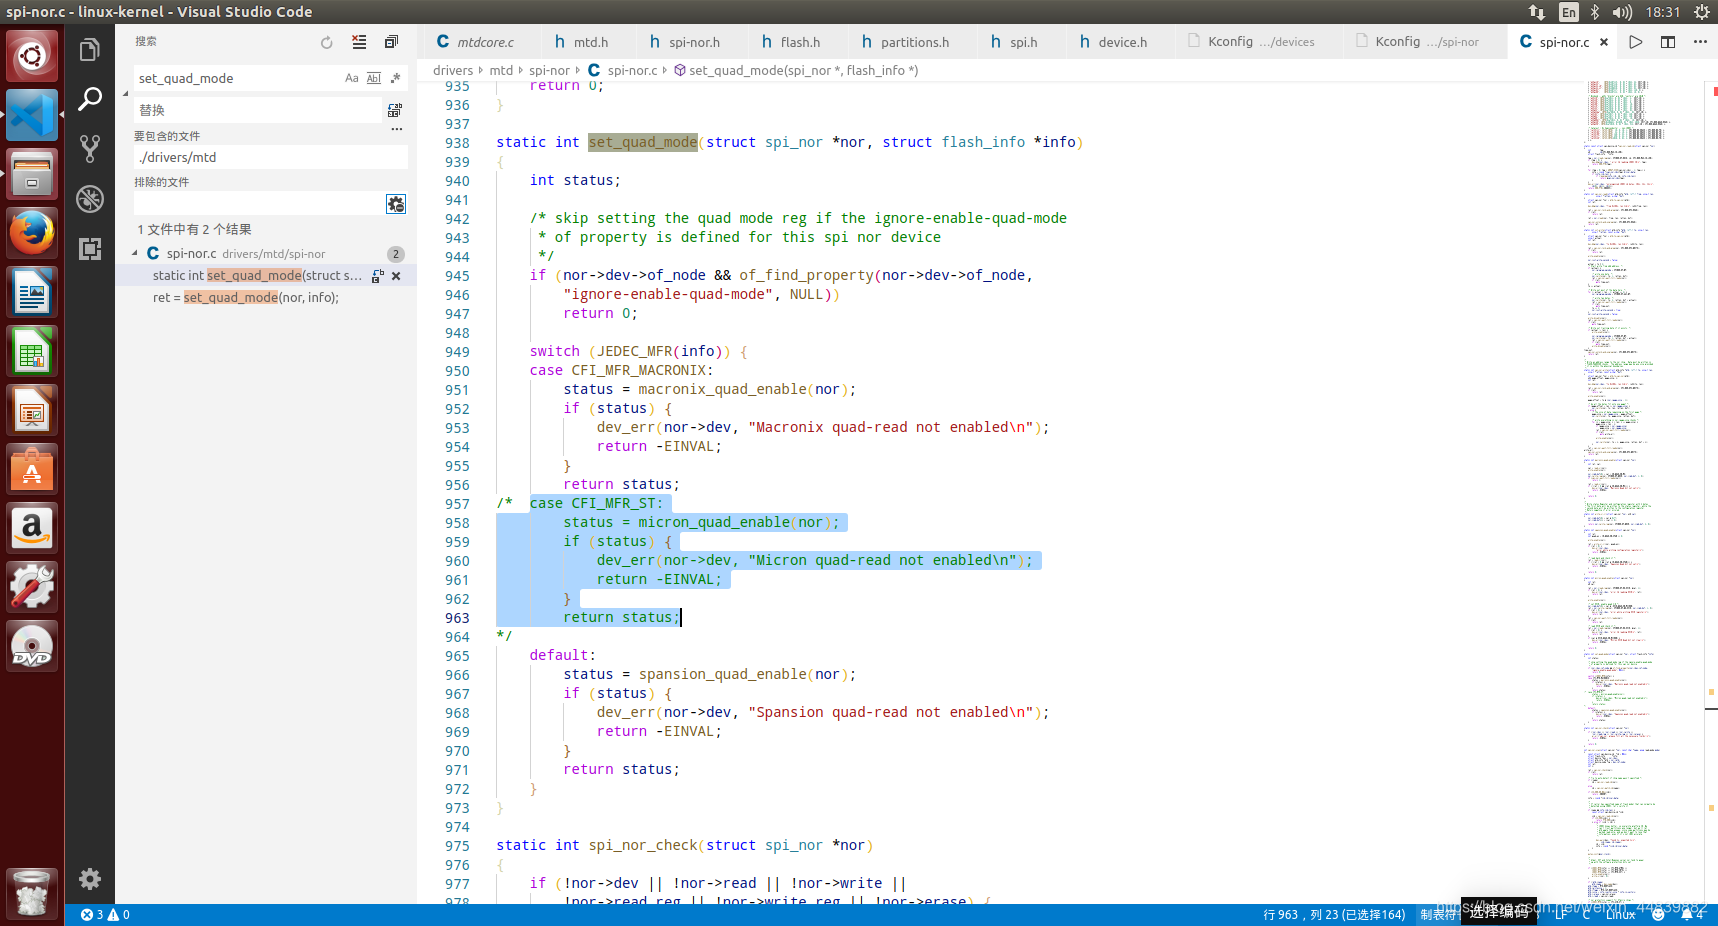Viewport: 1718px width, 926px height.
Task: Open System Settings wrench icon in dock
Action: coord(32,587)
